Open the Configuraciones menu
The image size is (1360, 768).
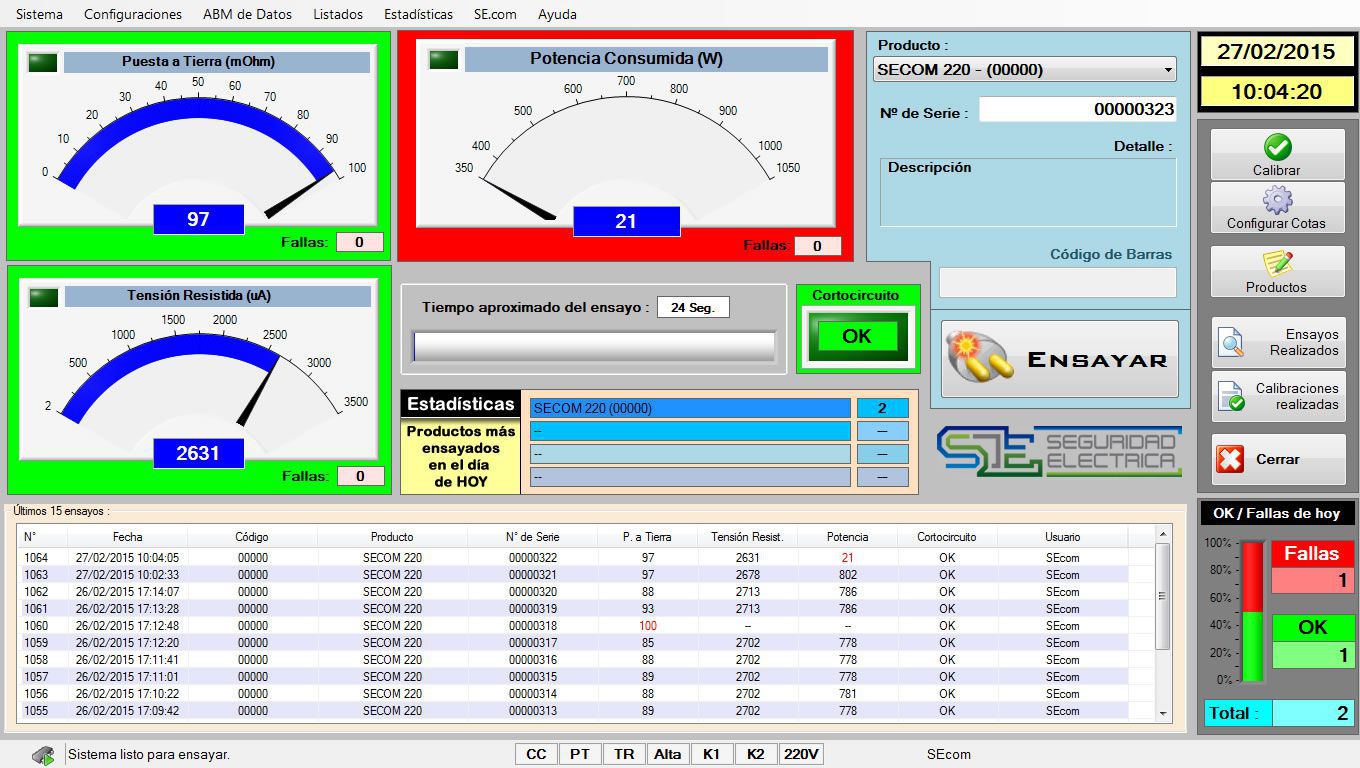coord(133,14)
